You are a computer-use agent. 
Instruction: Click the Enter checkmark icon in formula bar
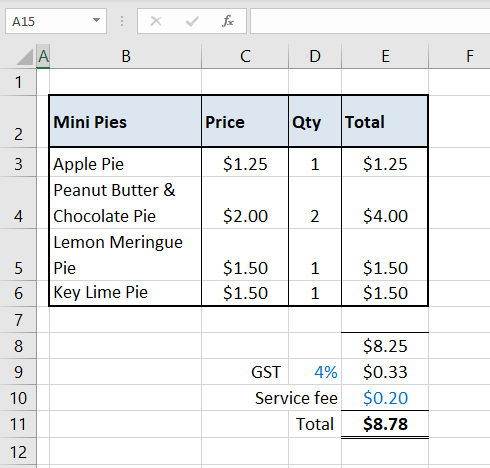[192, 21]
